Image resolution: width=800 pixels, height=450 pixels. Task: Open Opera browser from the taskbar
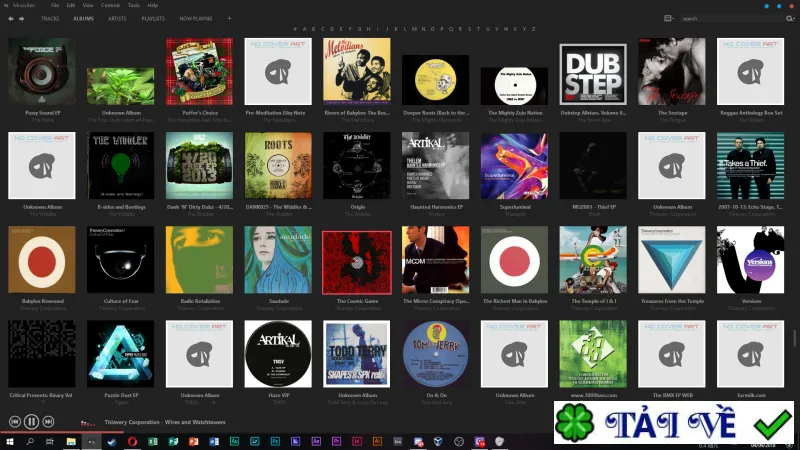tap(132, 442)
